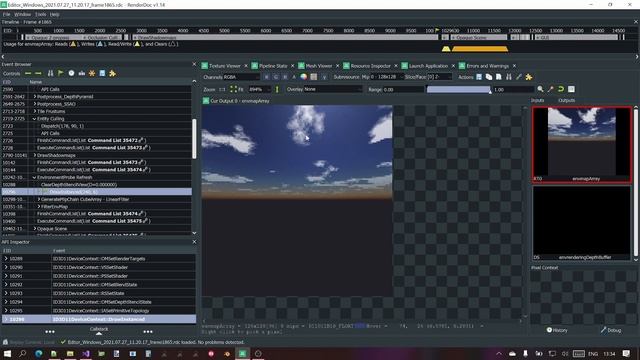Toggle the histogram icon beside range controls
This screenshot has height=360, width=640.
tap(571, 89)
